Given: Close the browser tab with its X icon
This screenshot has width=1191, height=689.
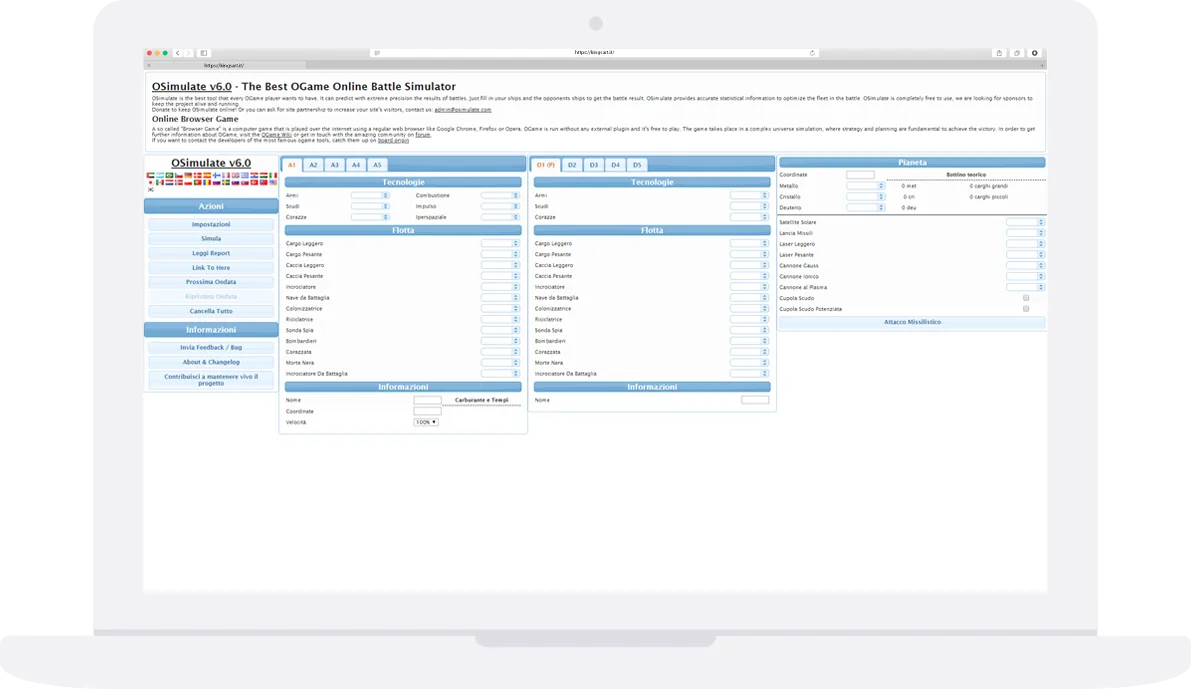Looking at the screenshot, I should 149,65.
